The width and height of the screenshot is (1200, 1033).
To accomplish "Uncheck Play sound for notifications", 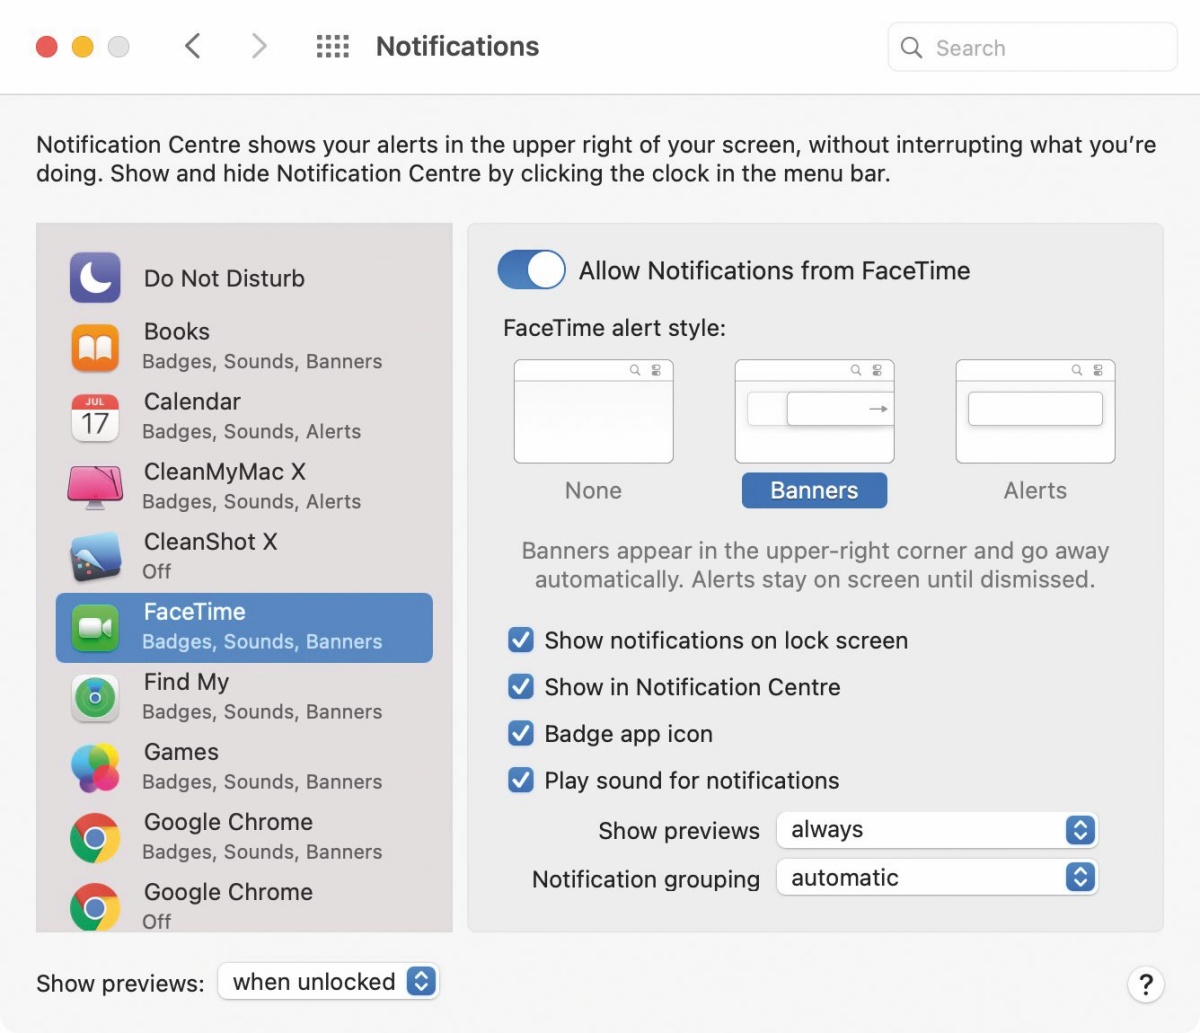I will click(521, 780).
